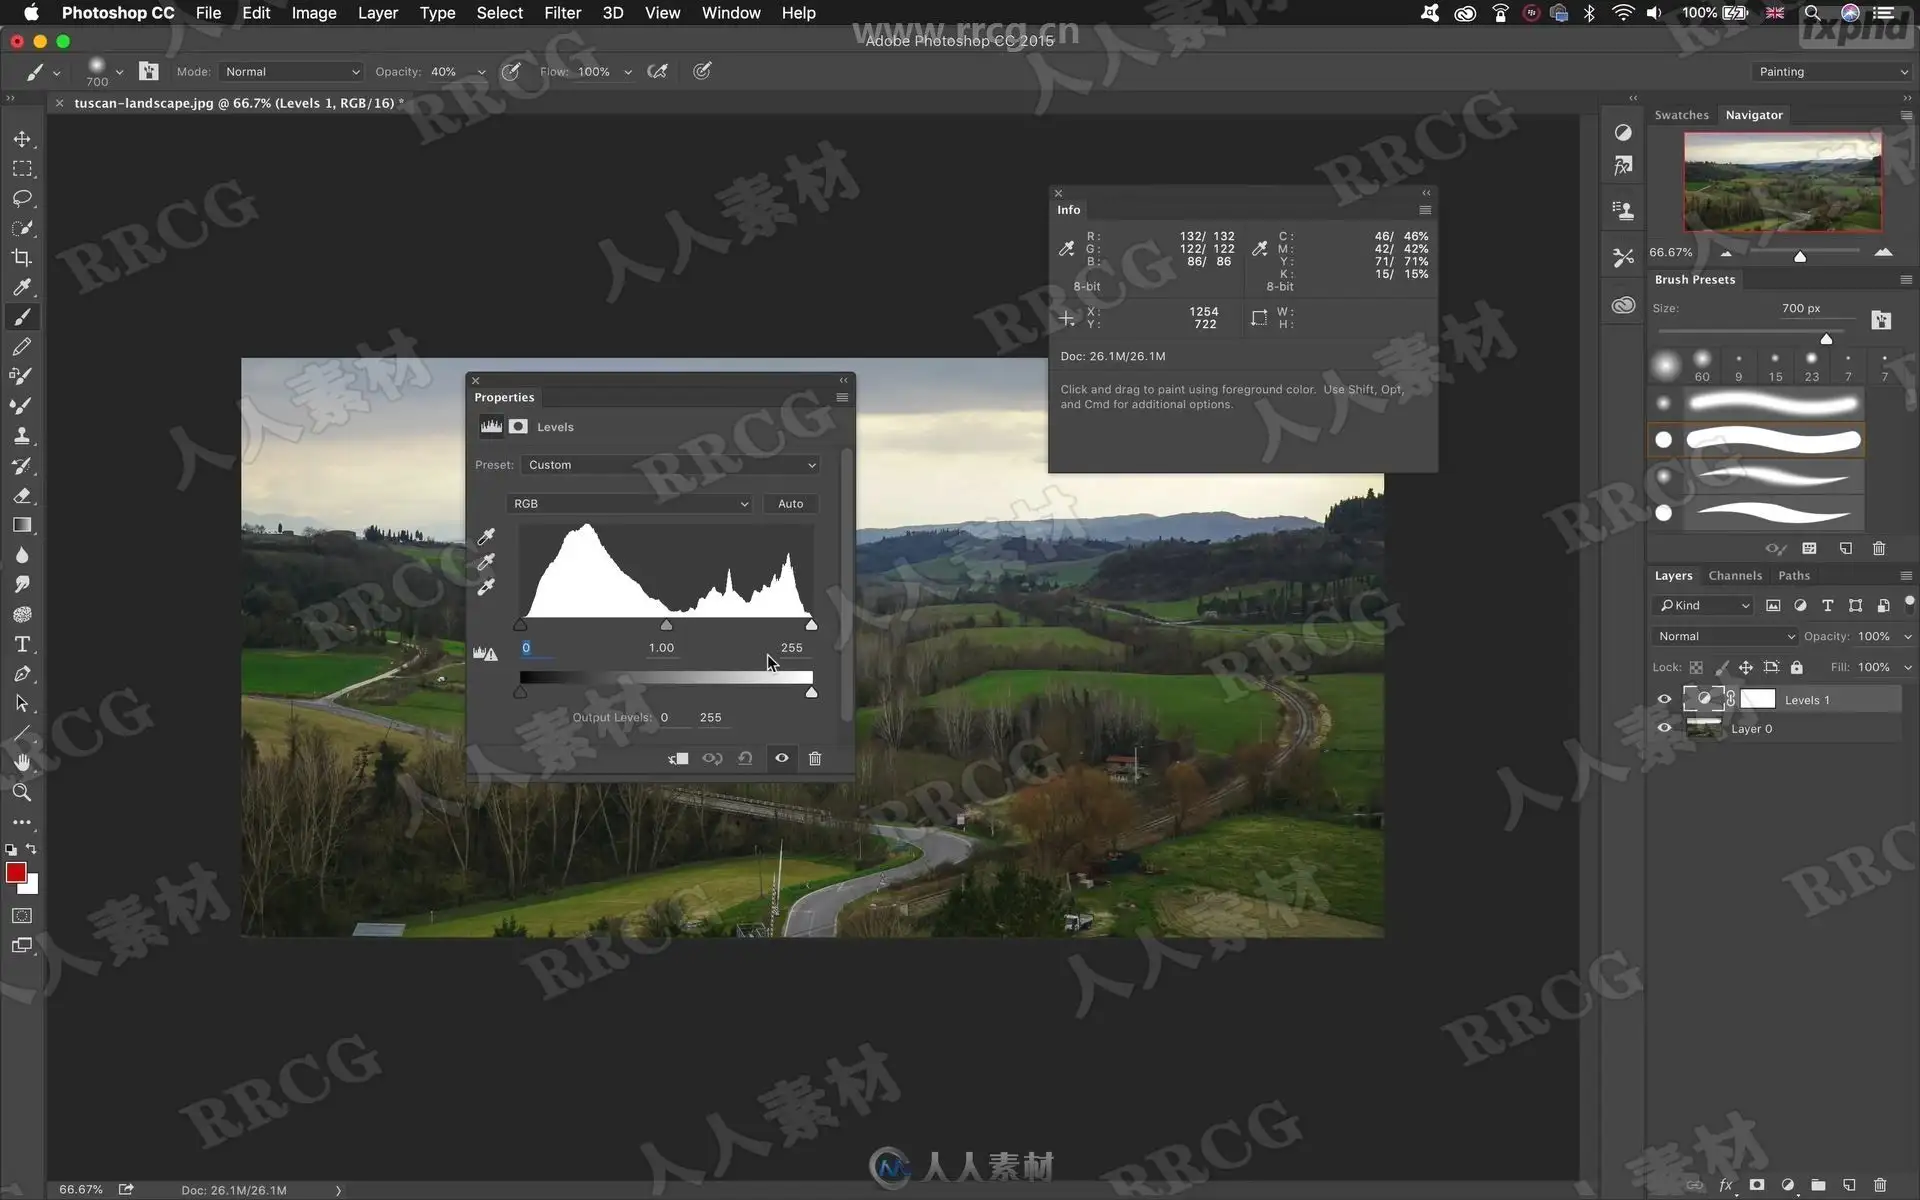Image resolution: width=1920 pixels, height=1200 pixels.
Task: Select the Zoom tool
Action: 22,793
